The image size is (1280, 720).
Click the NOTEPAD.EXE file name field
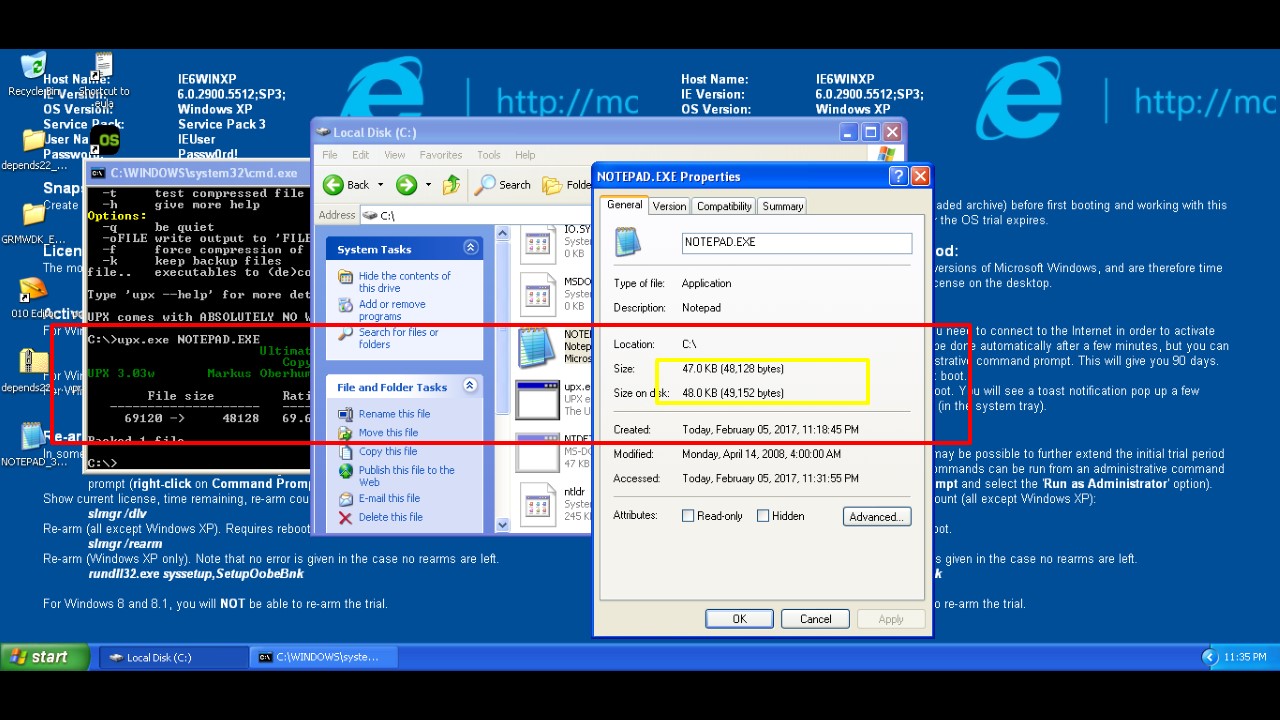click(797, 243)
